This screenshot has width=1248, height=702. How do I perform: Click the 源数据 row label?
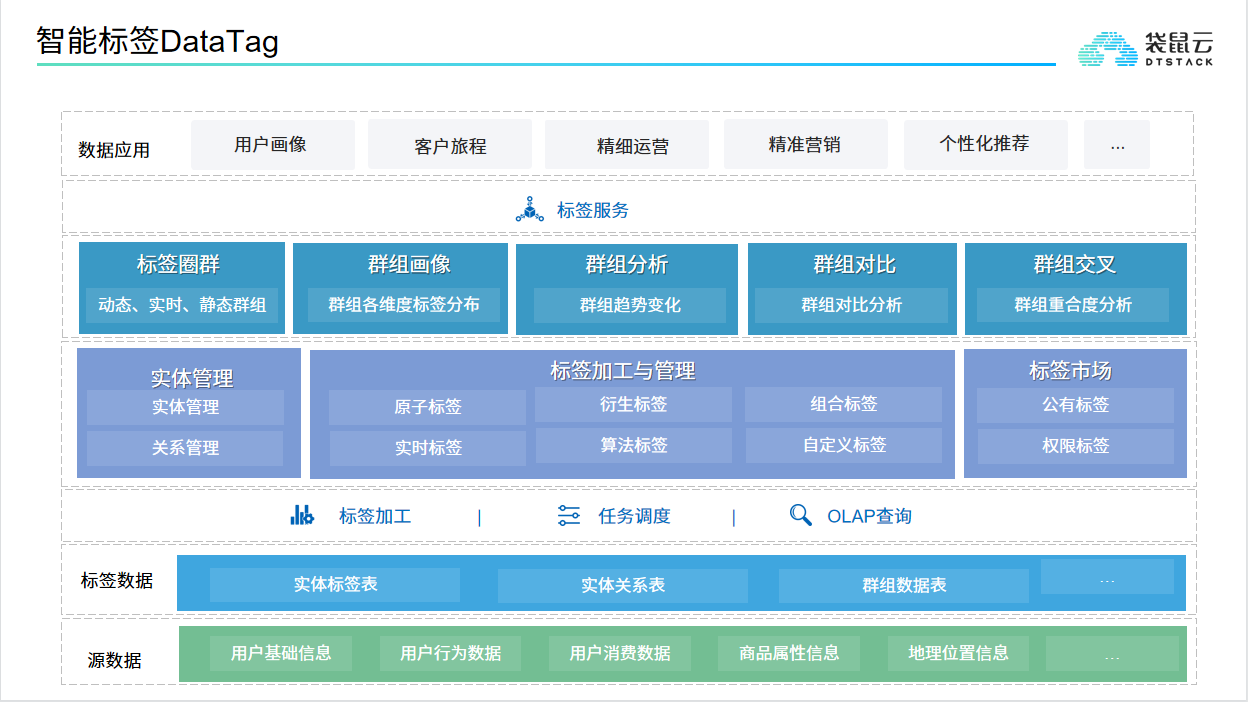[x=114, y=660]
